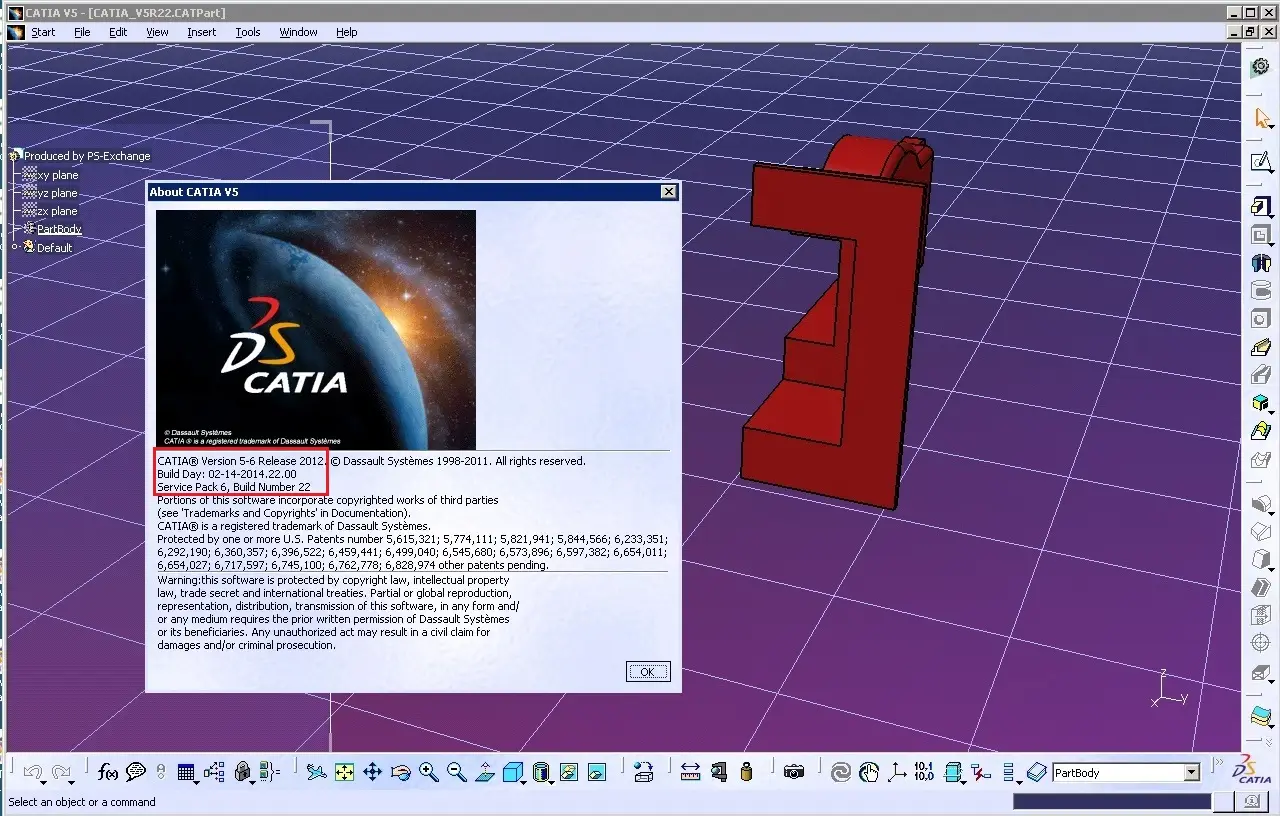Click the Update All spiral icon
Image resolution: width=1280 pixels, height=816 pixels.
[842, 772]
